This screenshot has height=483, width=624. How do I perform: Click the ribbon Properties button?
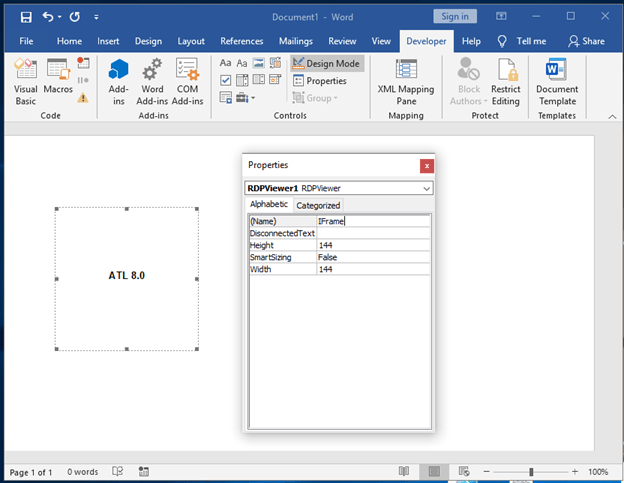click(x=320, y=81)
